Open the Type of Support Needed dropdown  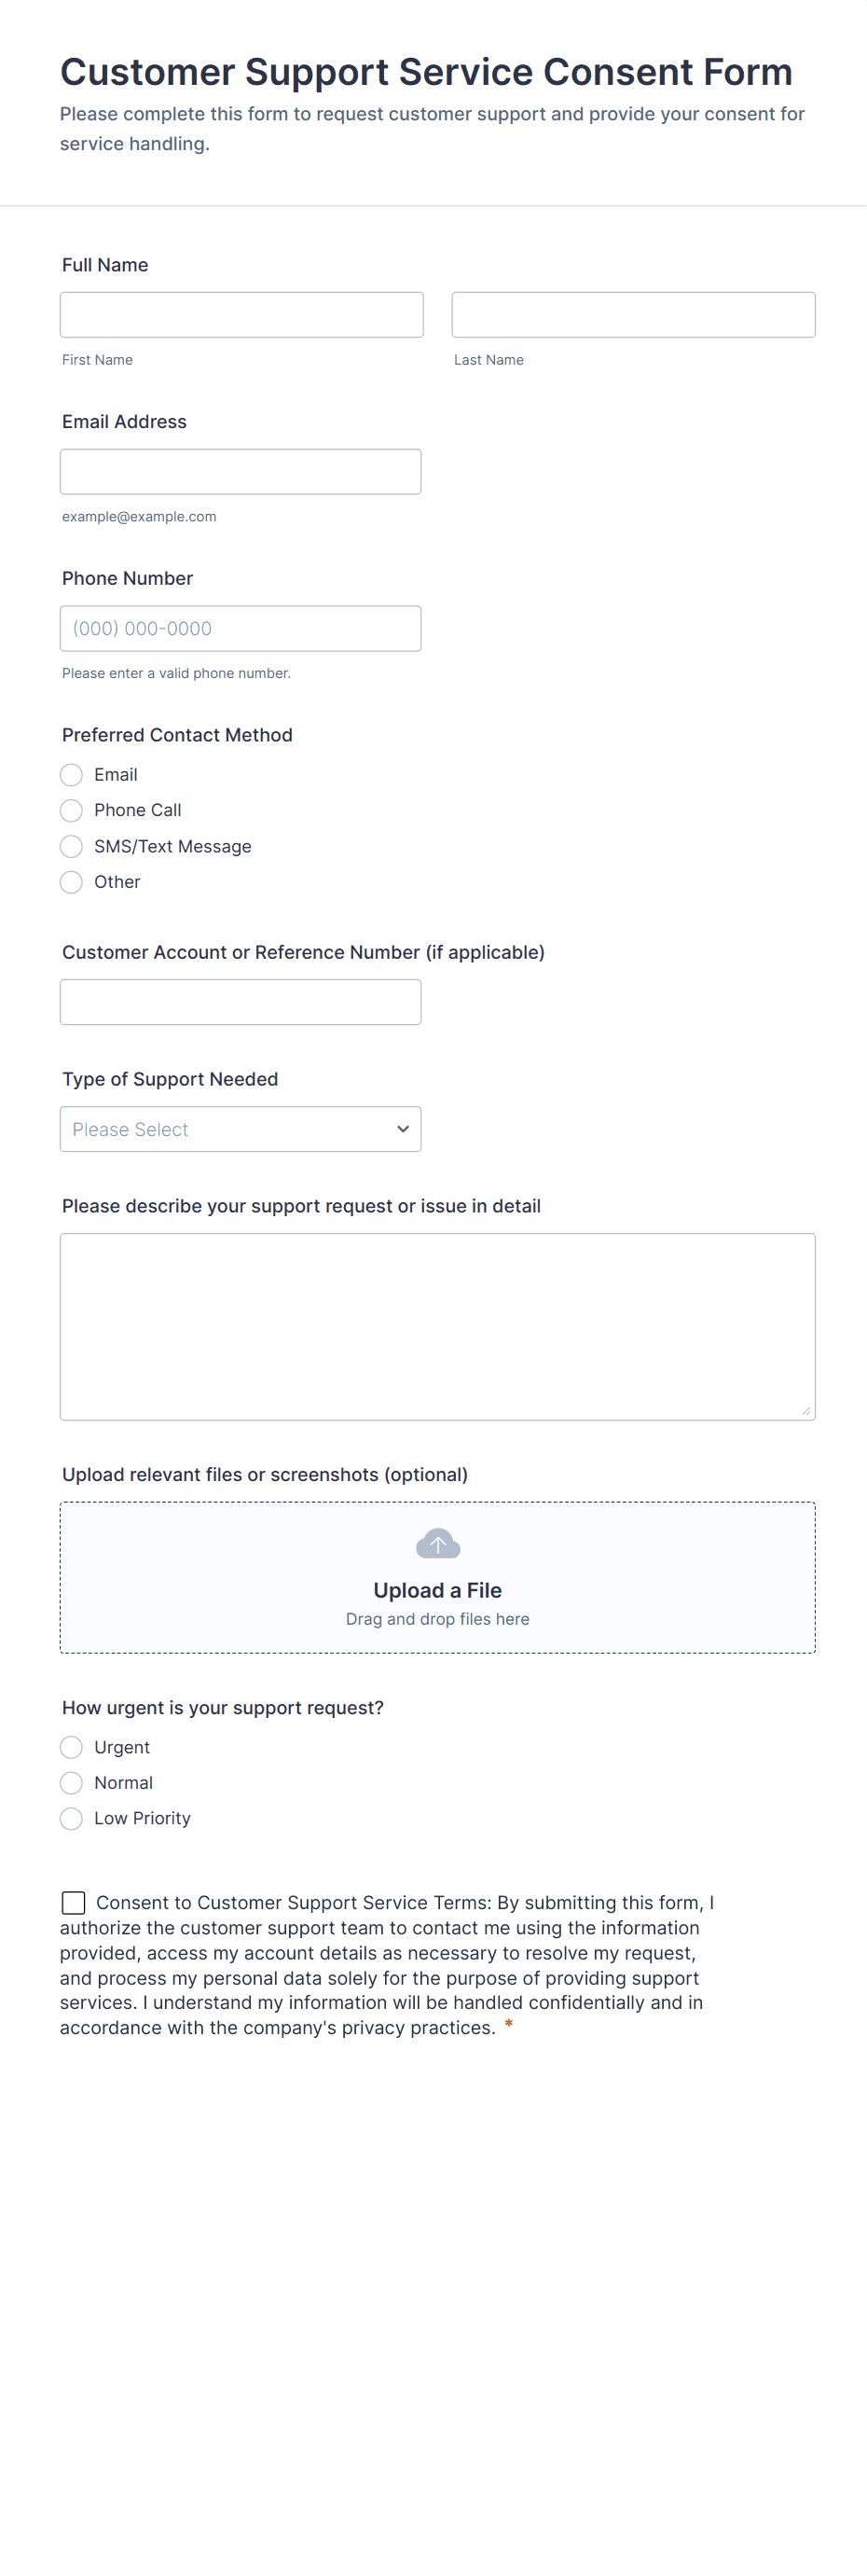(240, 1129)
